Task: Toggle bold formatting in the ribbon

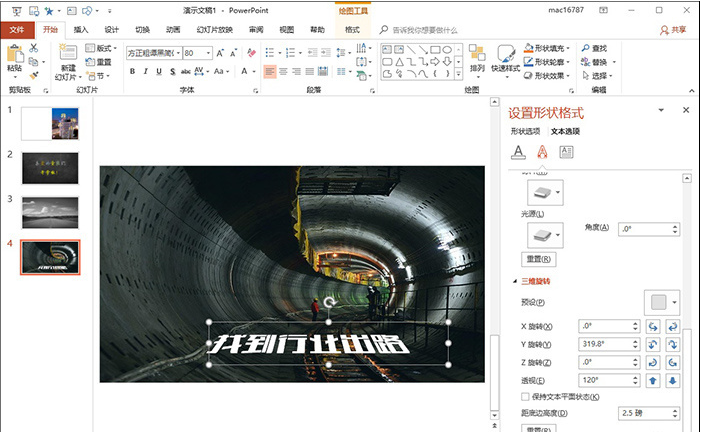Action: 131,71
